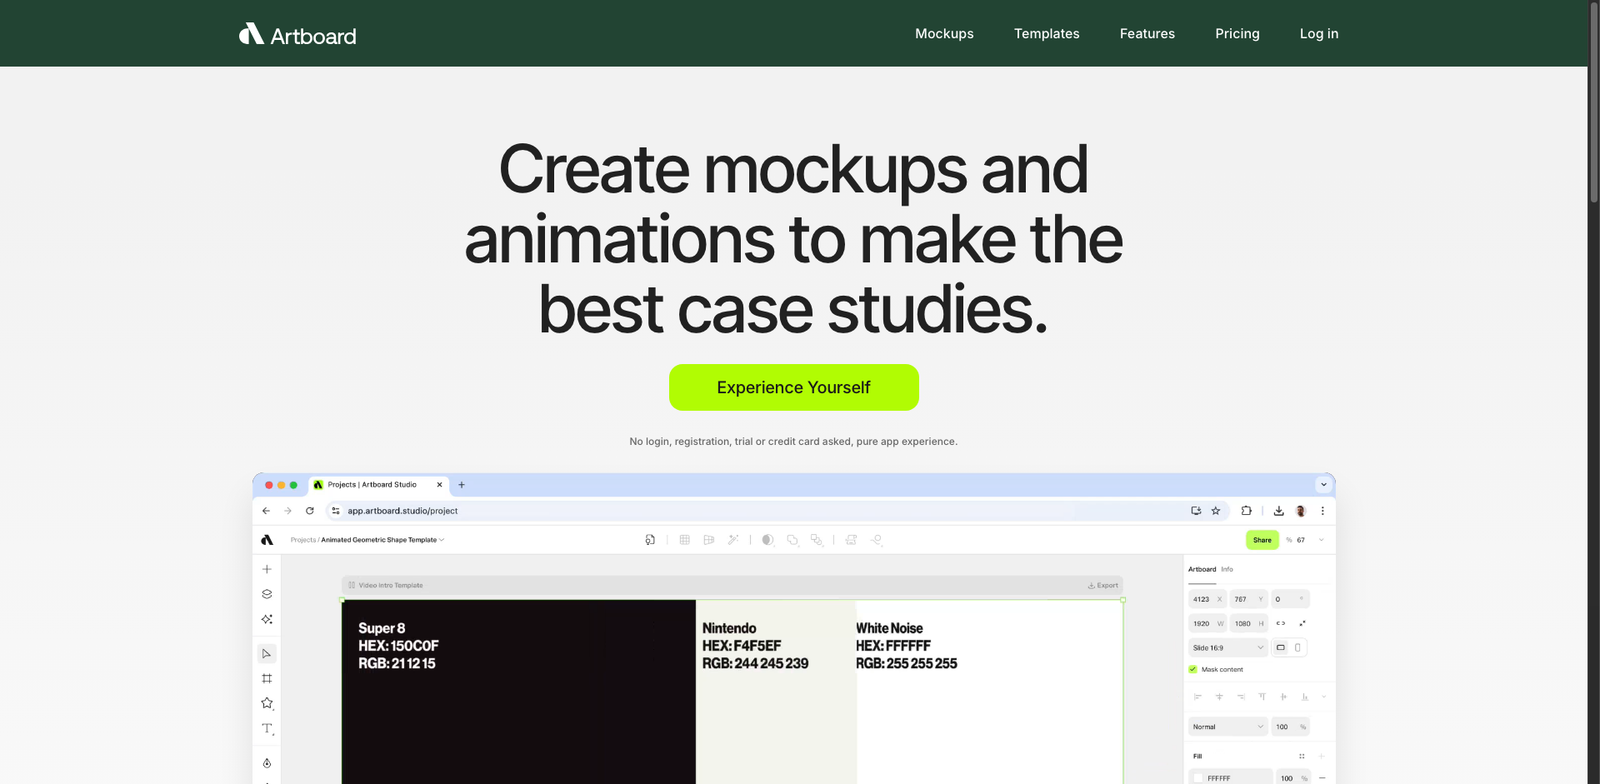The height and width of the screenshot is (784, 1600).
Task: Click the Artboard Studio logo in app
Action: (267, 540)
